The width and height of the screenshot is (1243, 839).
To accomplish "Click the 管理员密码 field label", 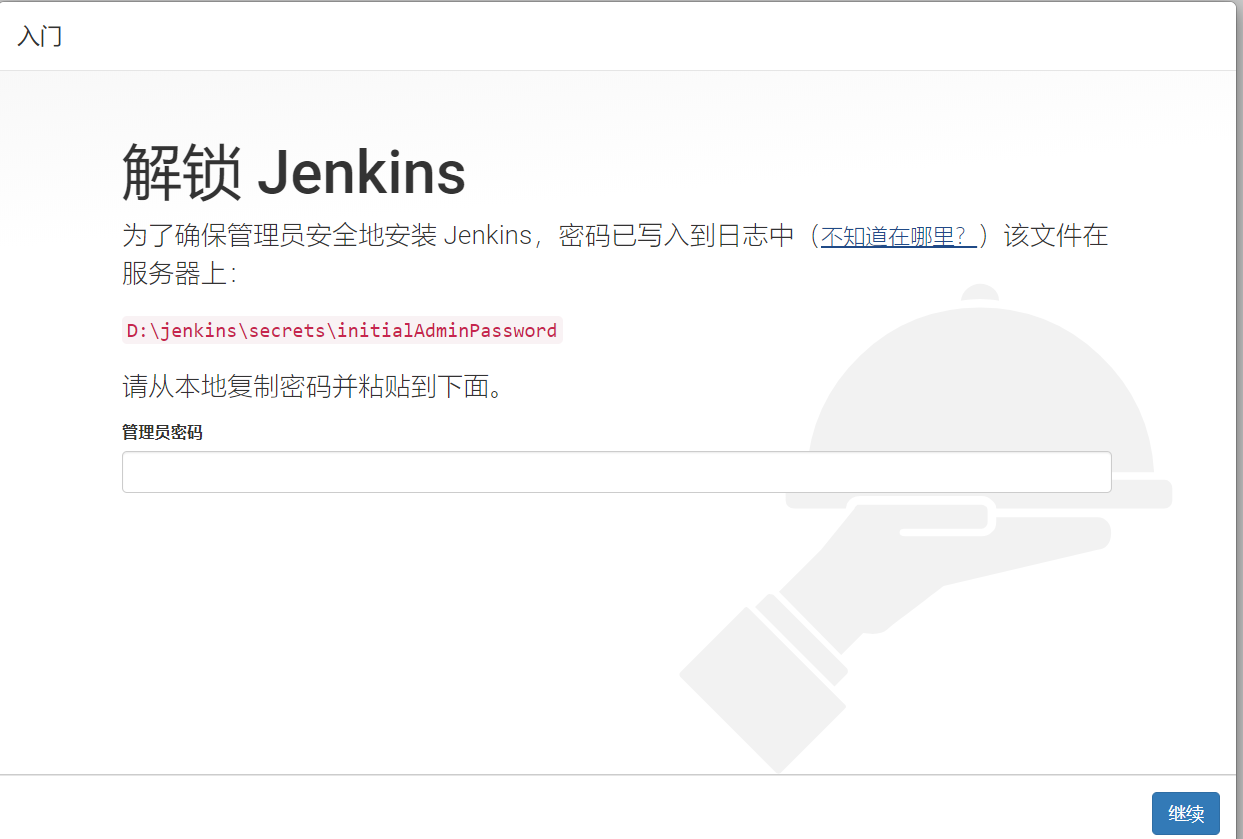I will pyautogui.click(x=162, y=432).
